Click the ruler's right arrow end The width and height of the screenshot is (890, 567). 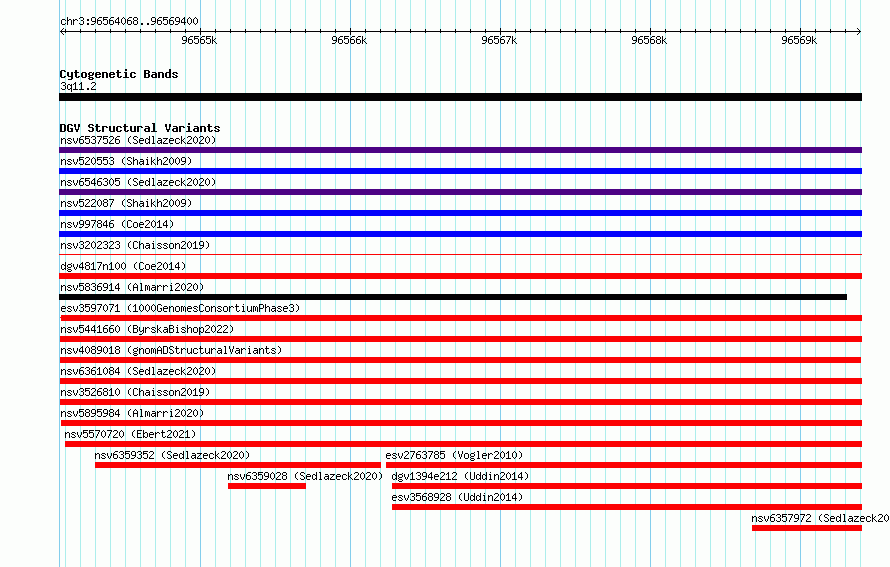(x=859, y=31)
